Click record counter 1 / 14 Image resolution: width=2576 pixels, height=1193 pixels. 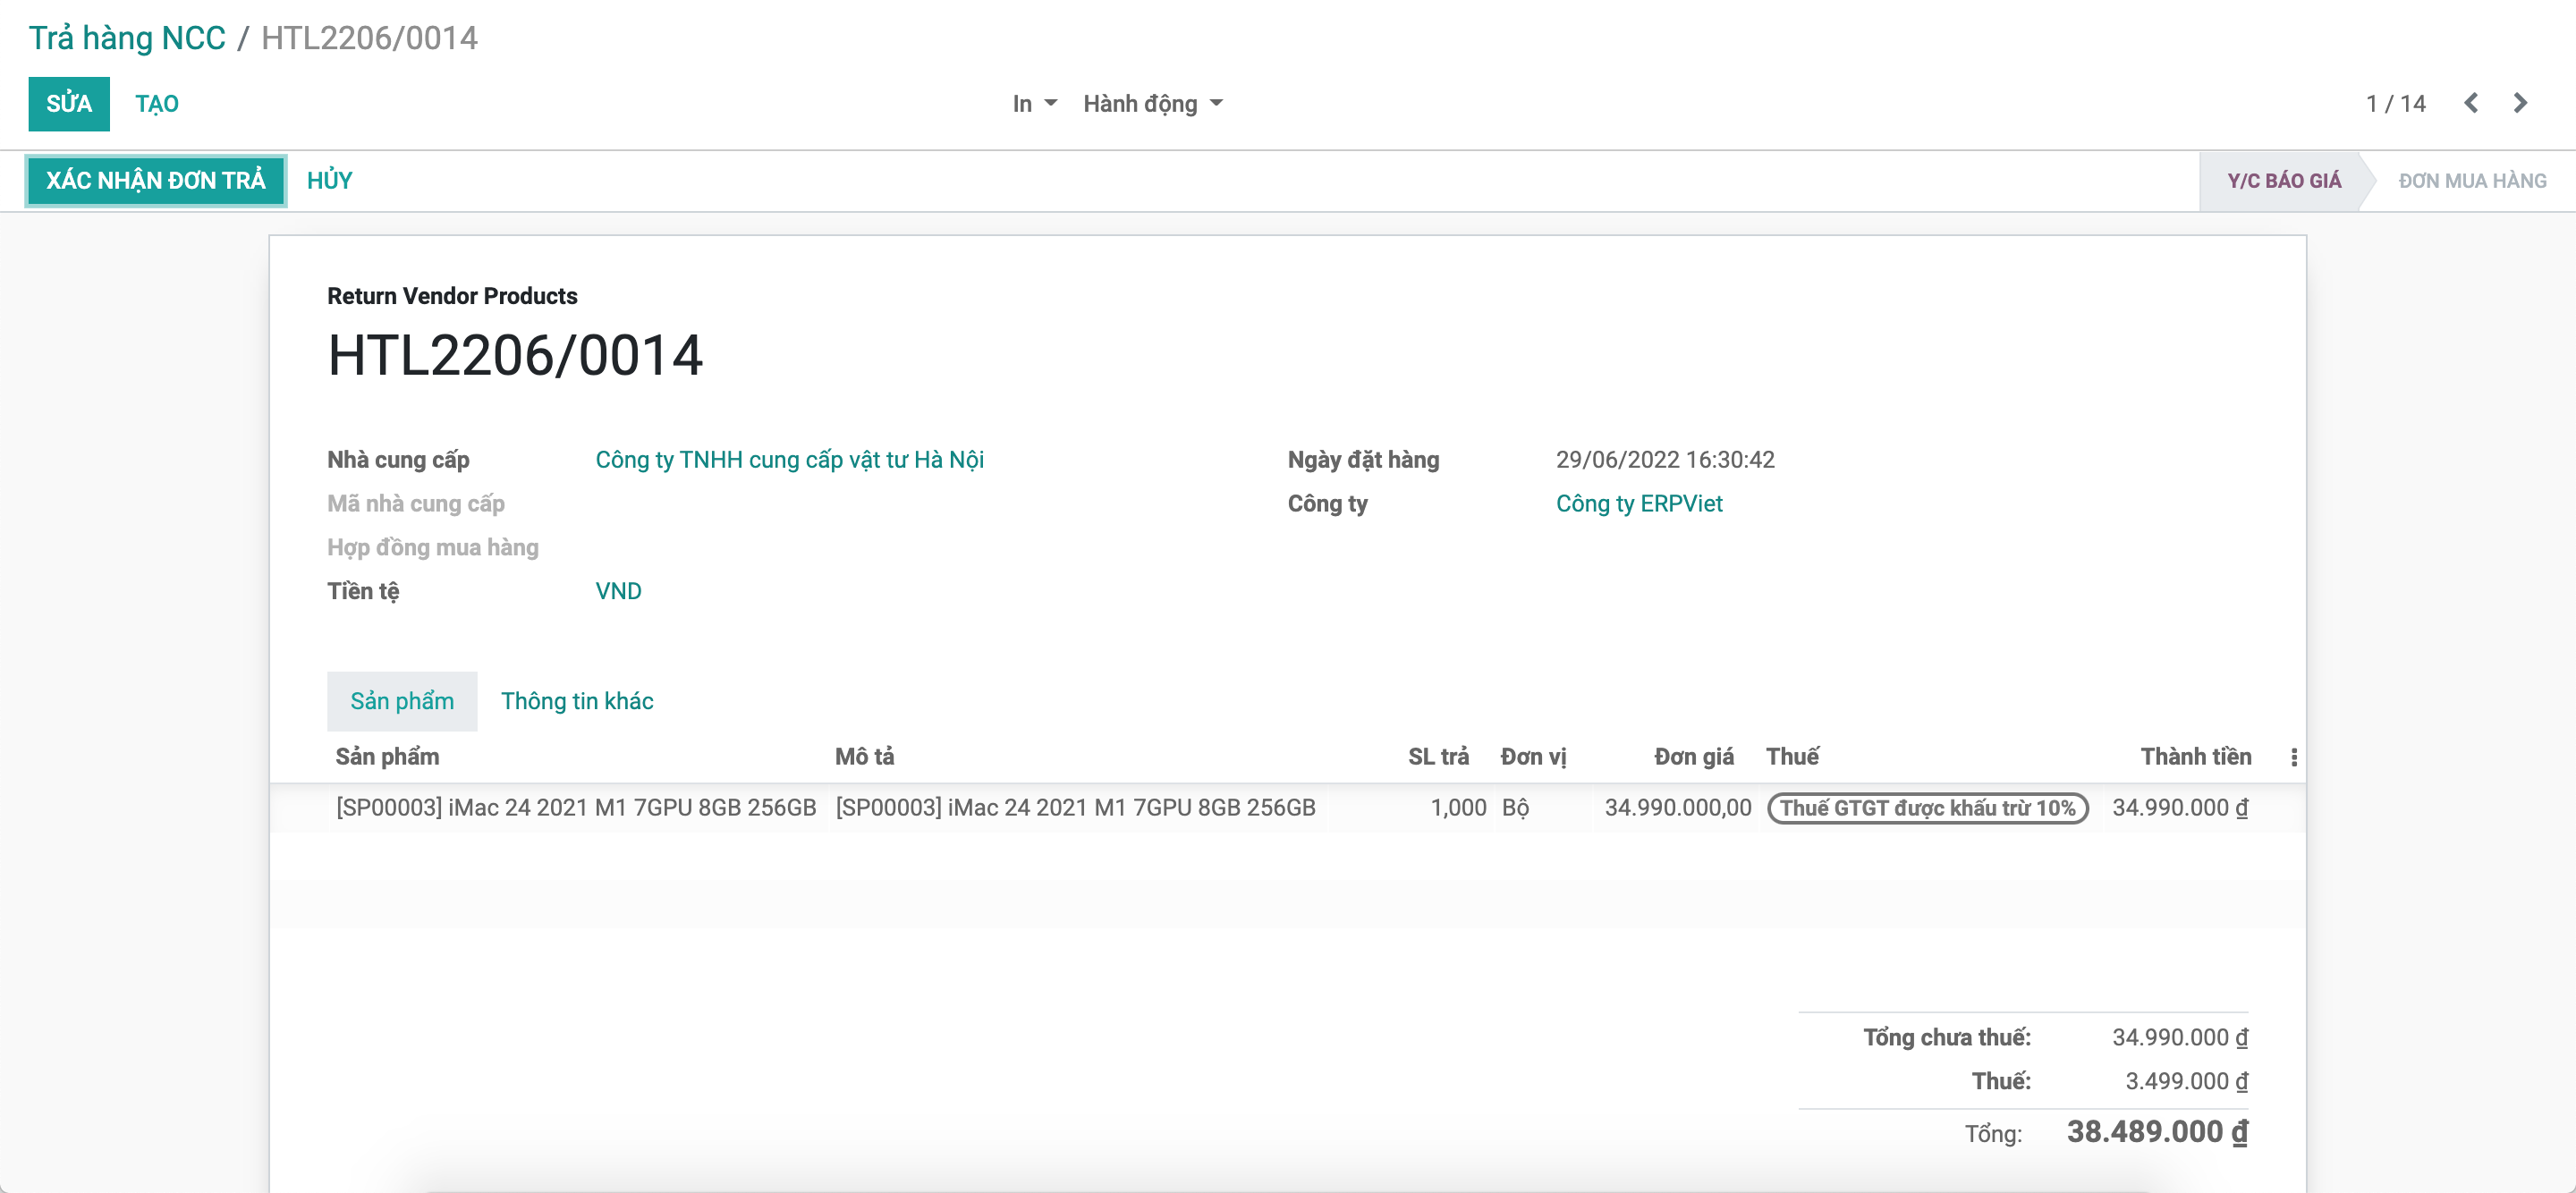point(2395,103)
